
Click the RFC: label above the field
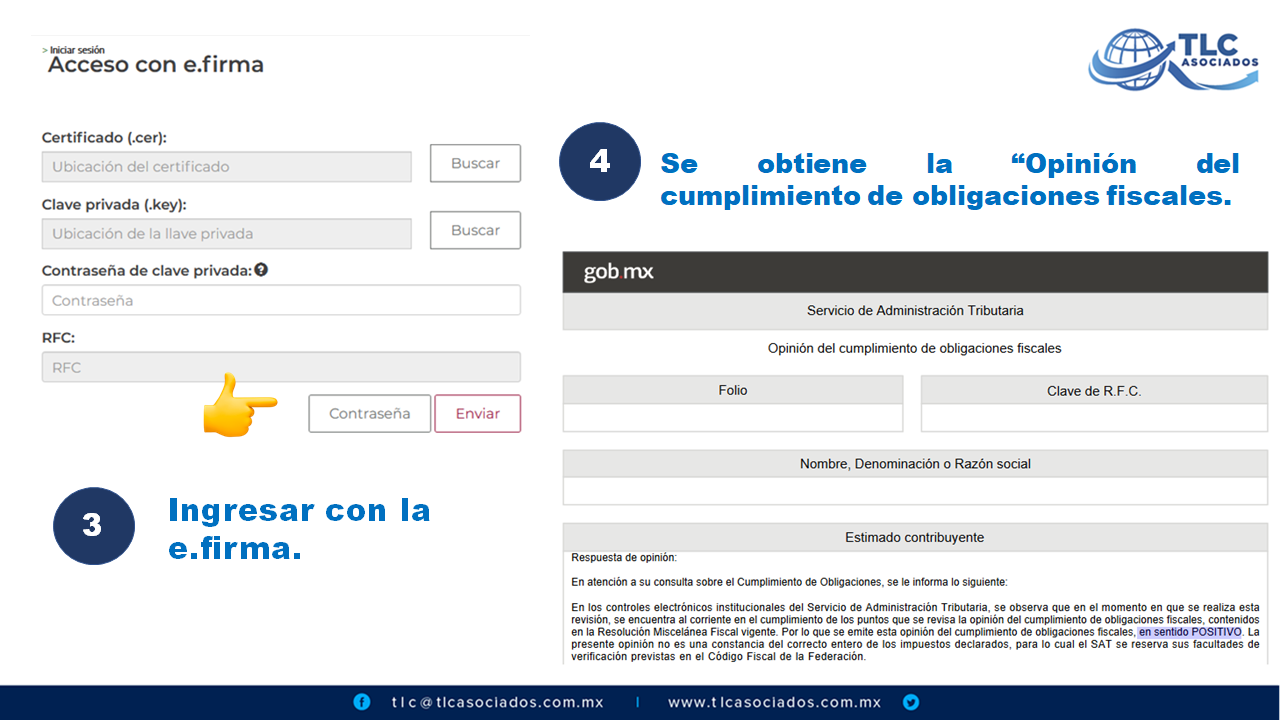point(58,338)
